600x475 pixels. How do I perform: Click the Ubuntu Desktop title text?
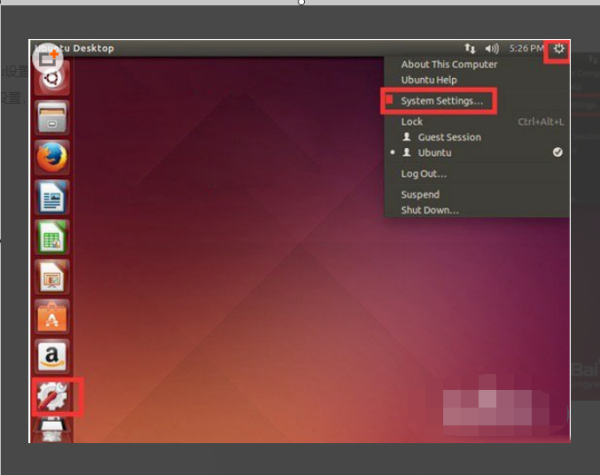point(74,48)
